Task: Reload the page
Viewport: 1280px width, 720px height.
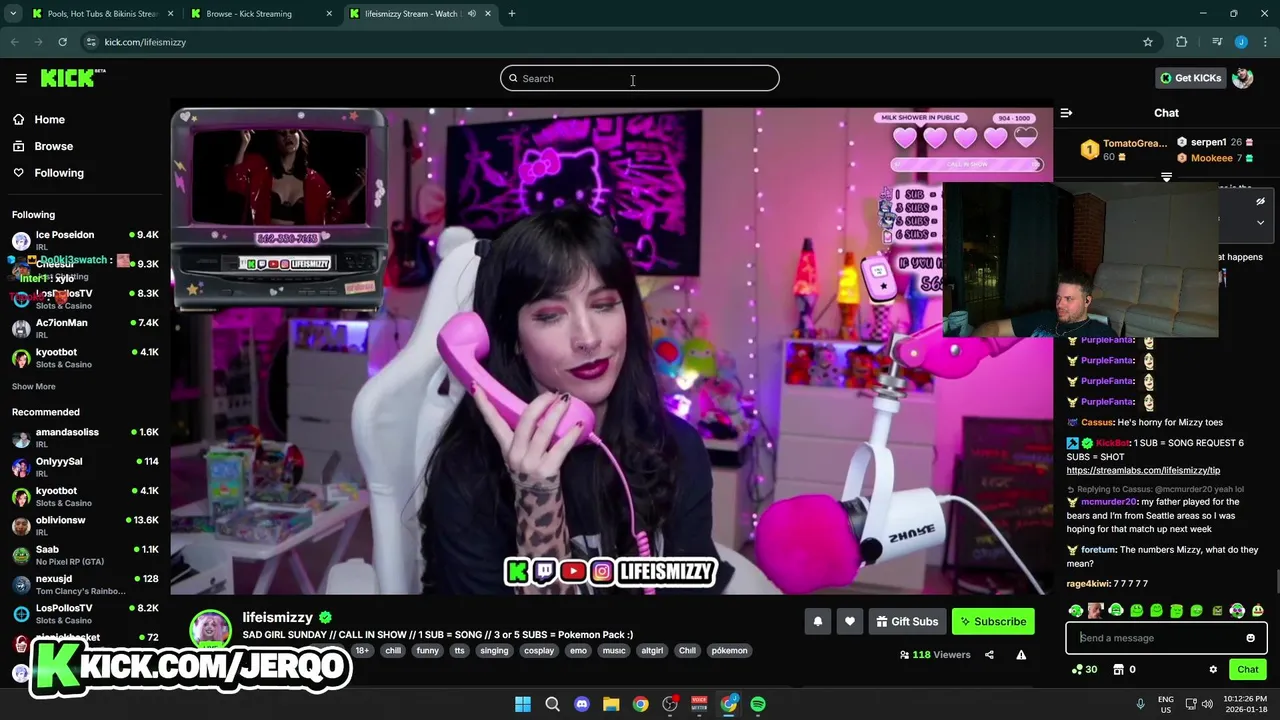Action: click(62, 42)
